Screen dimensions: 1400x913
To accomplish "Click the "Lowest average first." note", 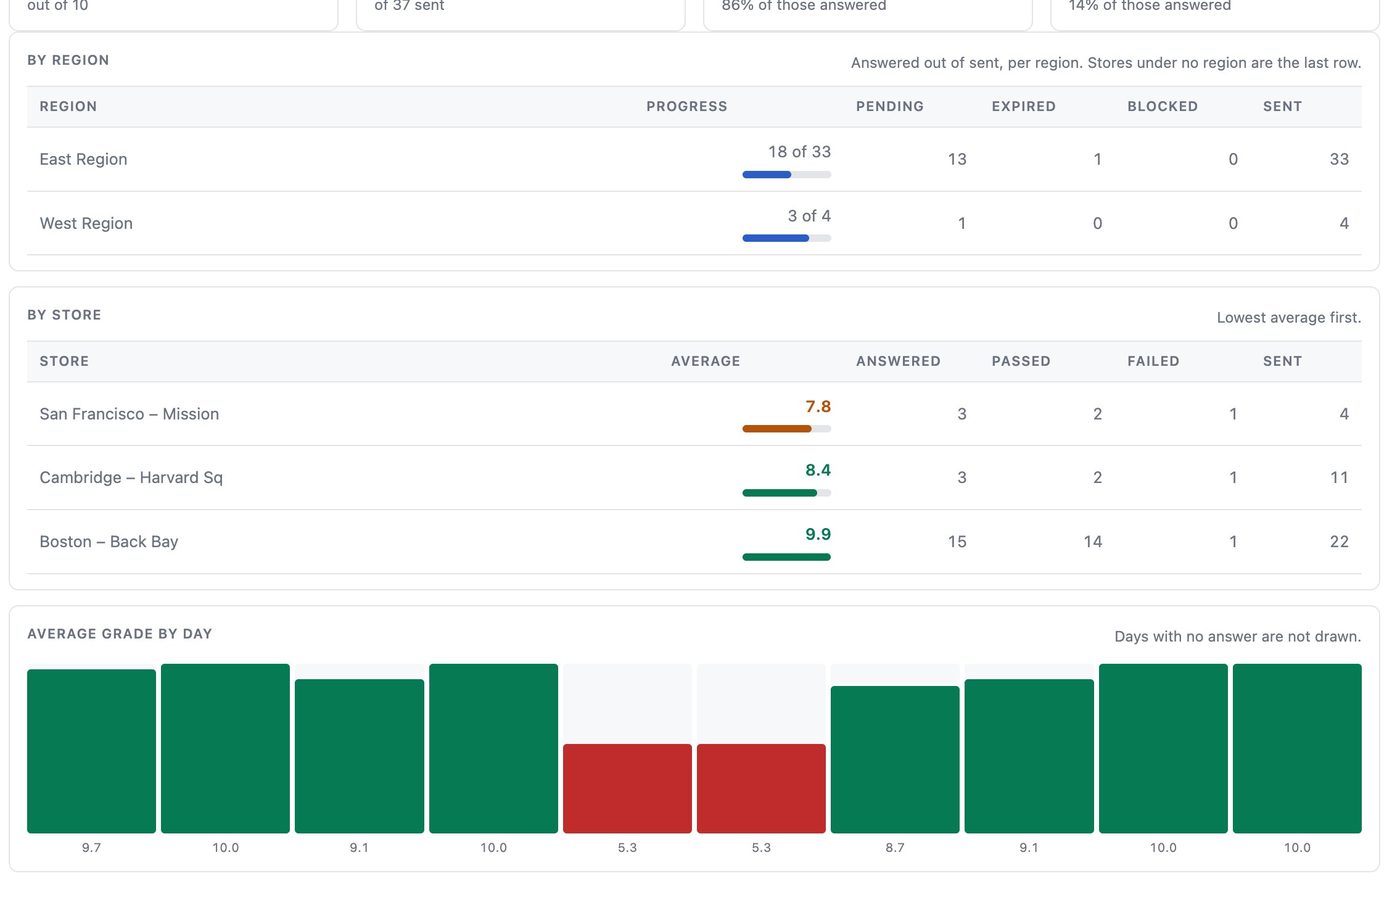I will (x=1289, y=318).
